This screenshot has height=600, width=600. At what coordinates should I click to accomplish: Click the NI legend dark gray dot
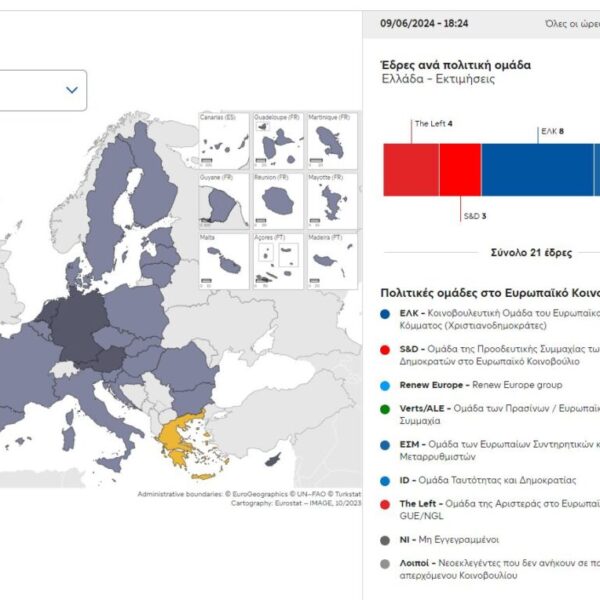(385, 540)
